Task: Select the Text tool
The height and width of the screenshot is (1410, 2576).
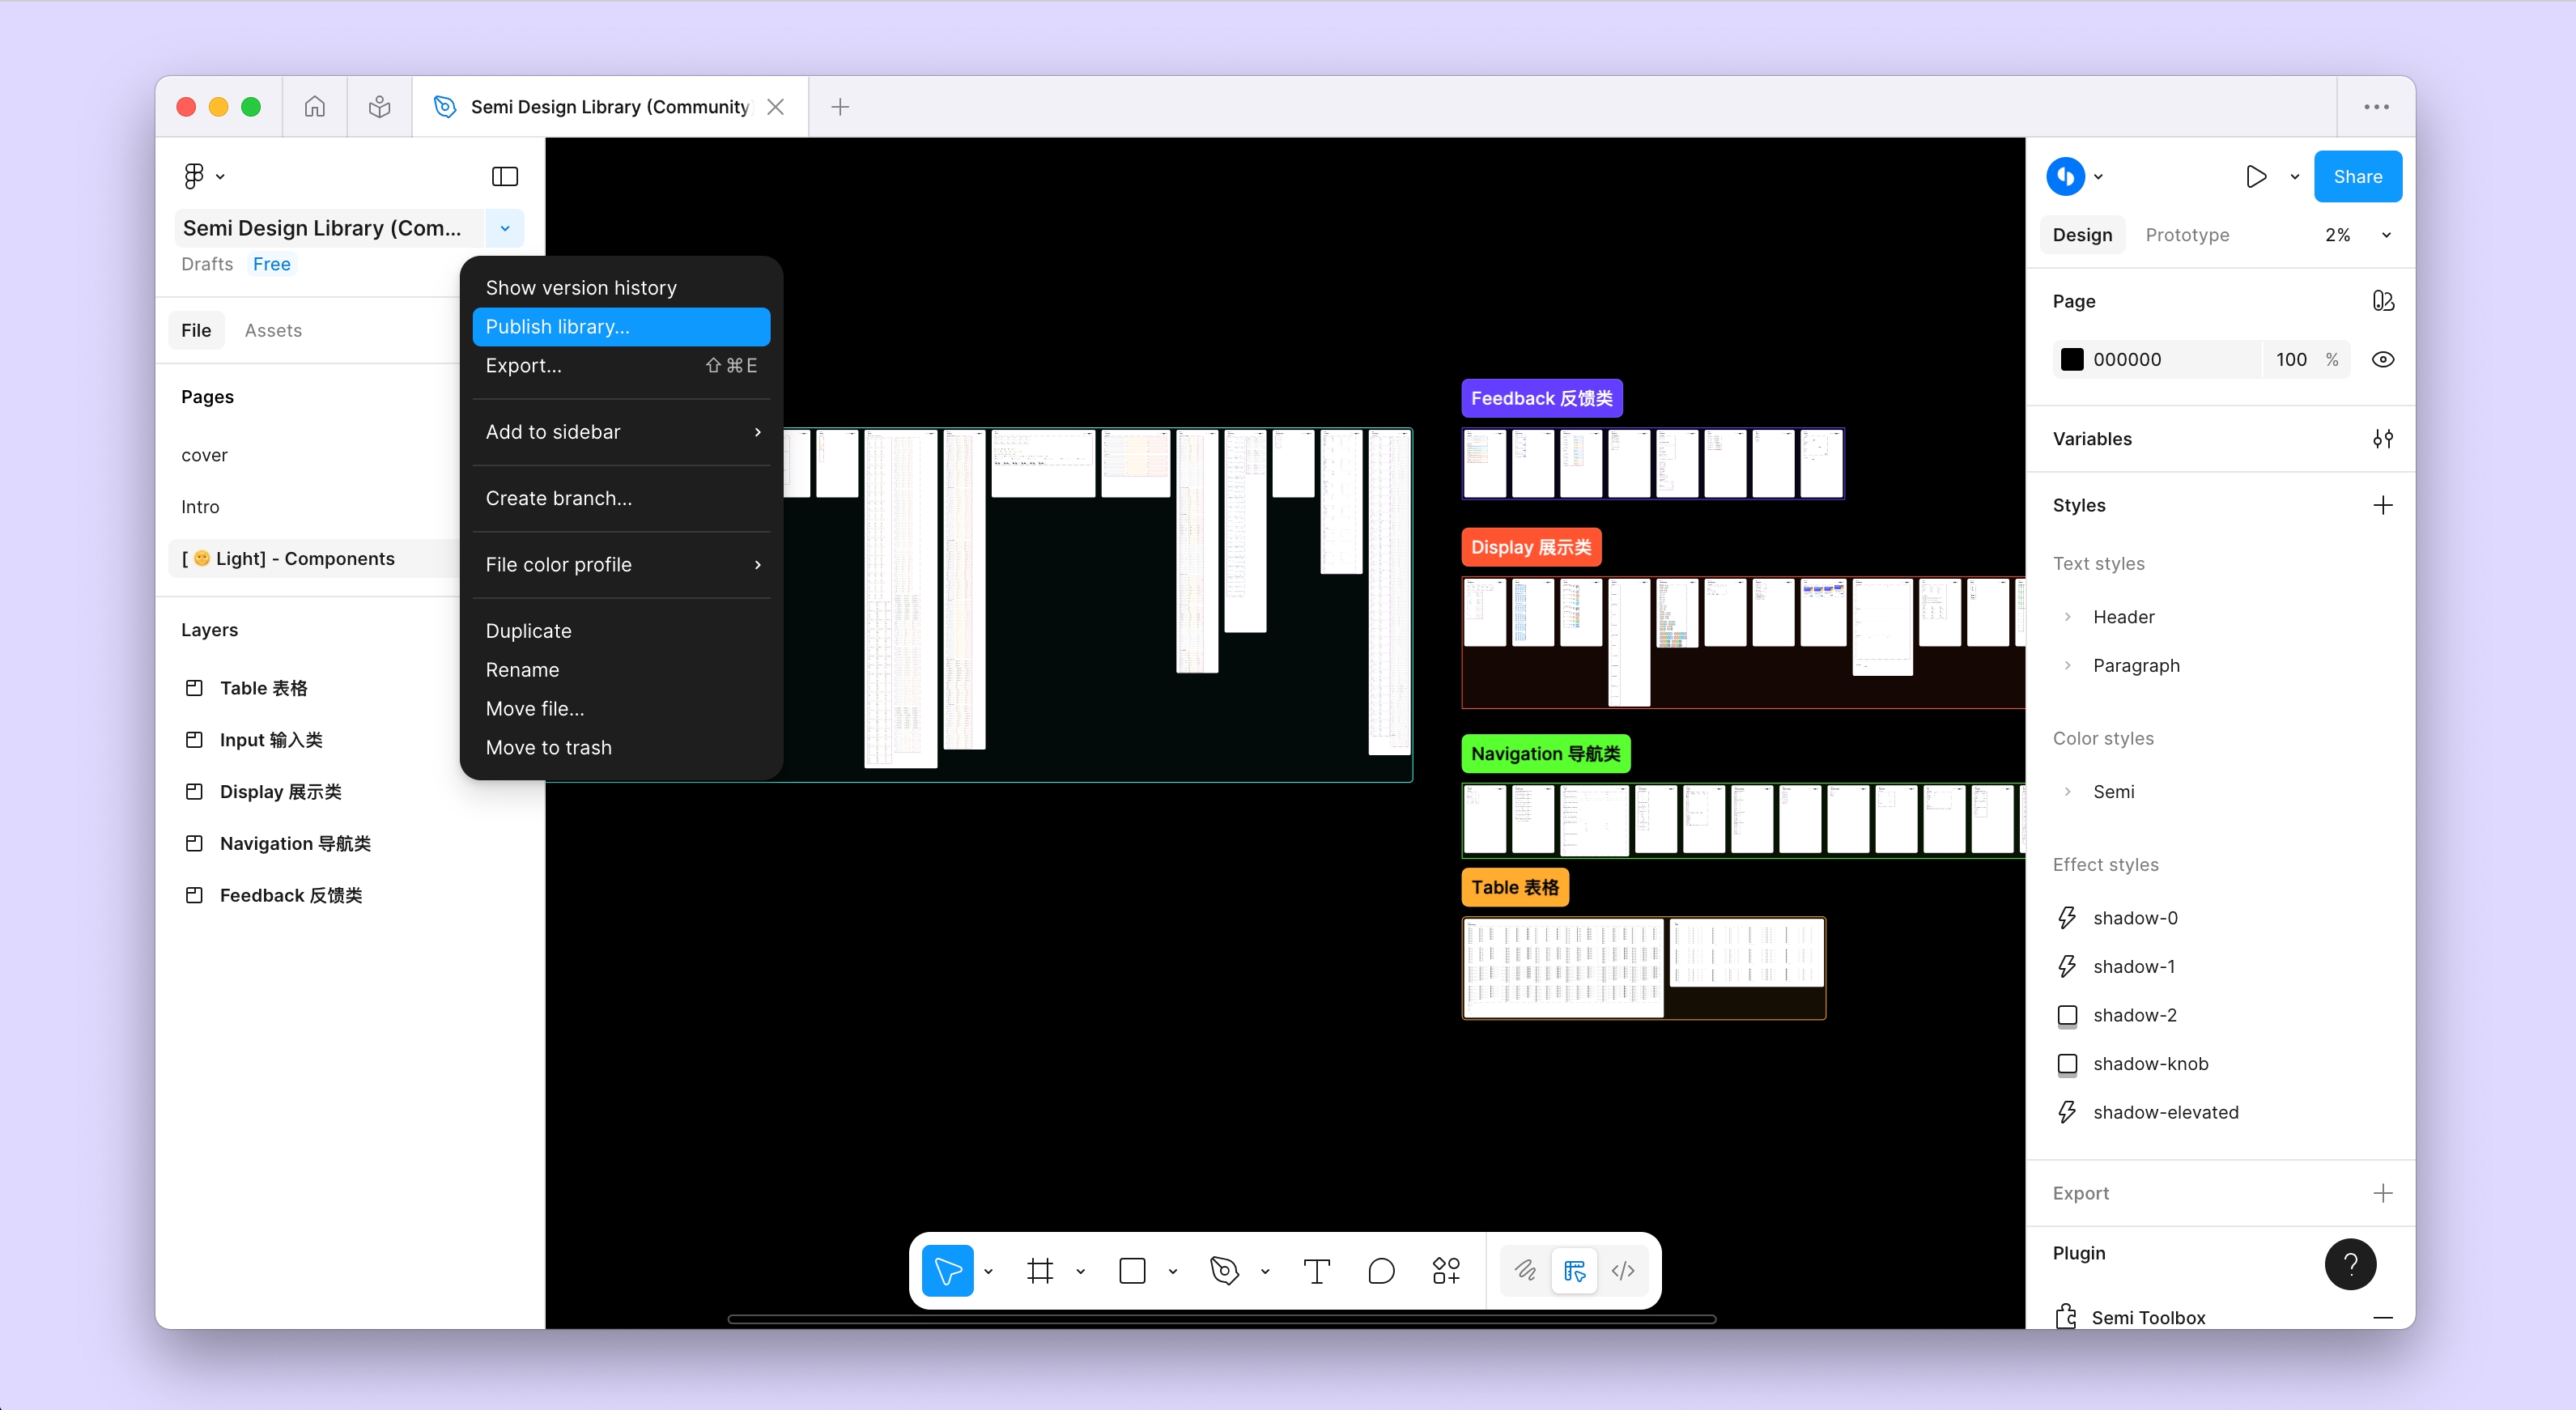Action: (1316, 1270)
